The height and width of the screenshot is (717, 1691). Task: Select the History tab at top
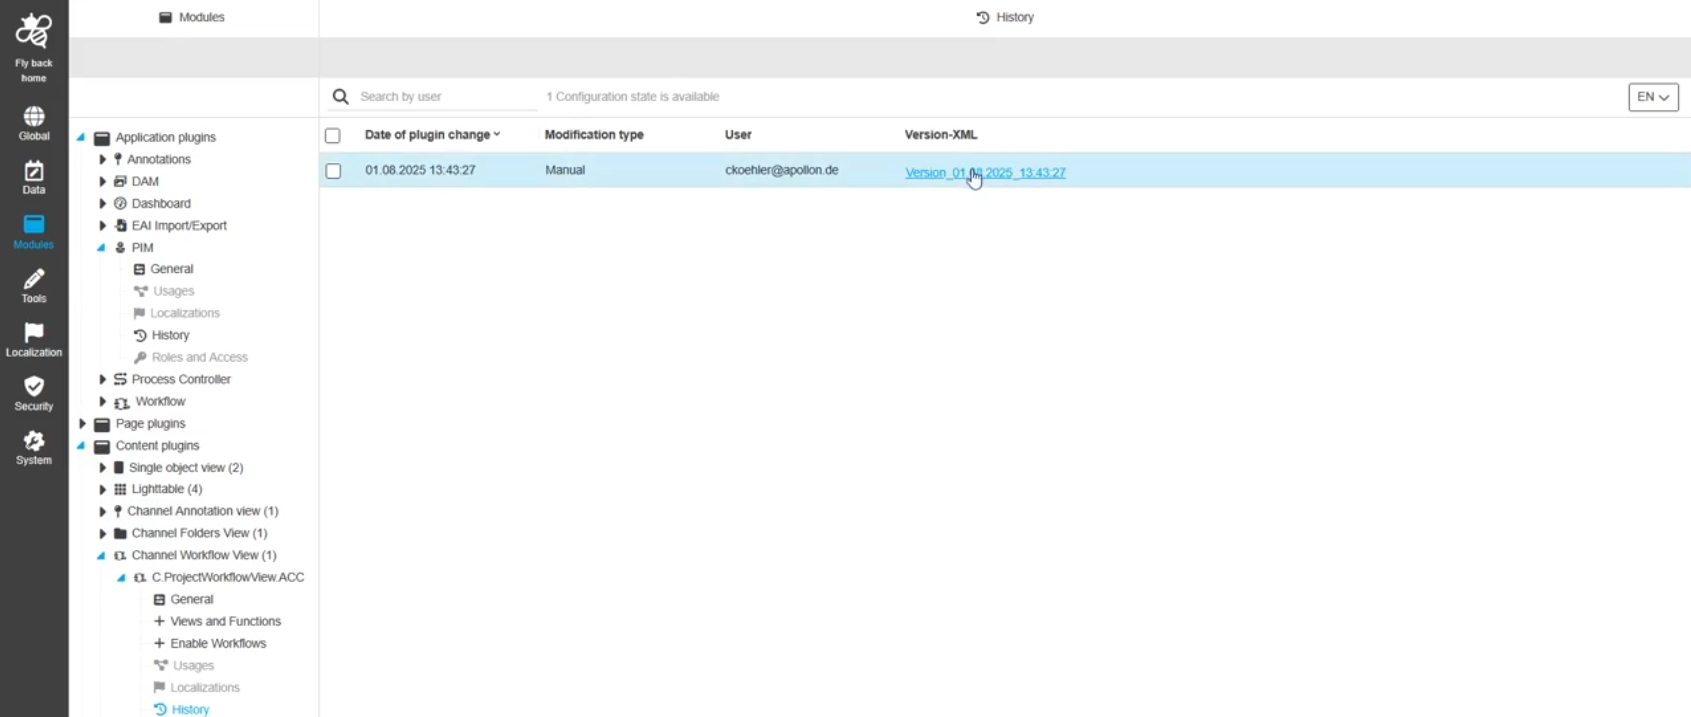[1004, 17]
